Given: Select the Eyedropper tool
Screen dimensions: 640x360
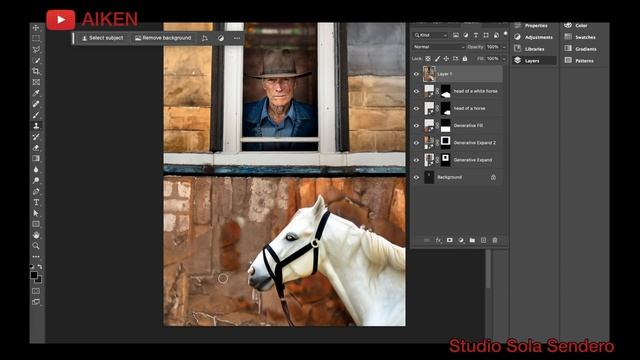Looking at the screenshot, I should (36, 93).
